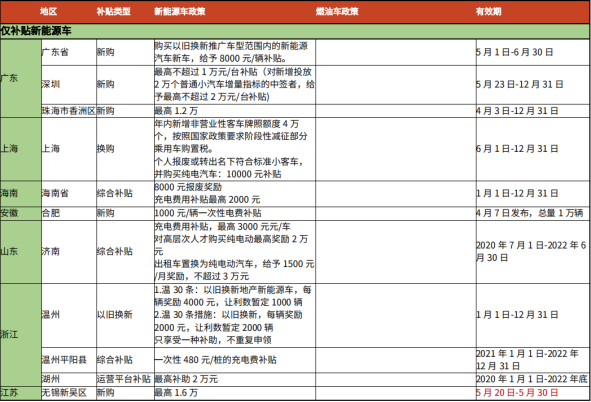Image resolution: width=591 pixels, height=402 pixels.
Task: Select 新购 type in 珠海市香洲区 row
Action: [x=125, y=111]
